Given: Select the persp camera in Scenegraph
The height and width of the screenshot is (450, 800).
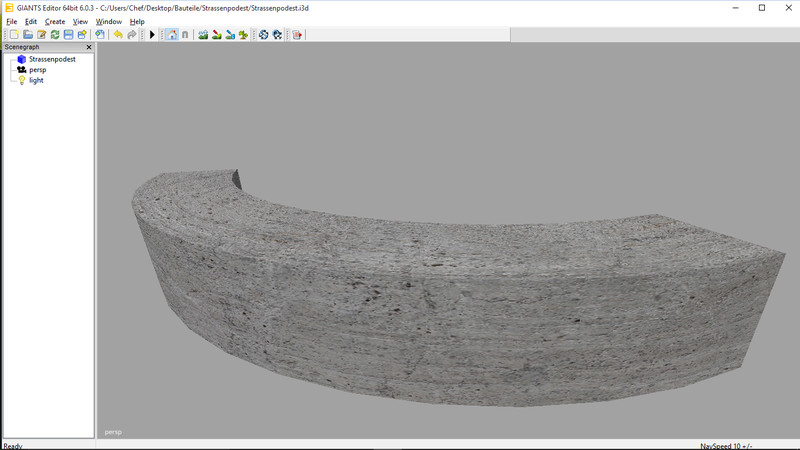Looking at the screenshot, I should coord(37,70).
